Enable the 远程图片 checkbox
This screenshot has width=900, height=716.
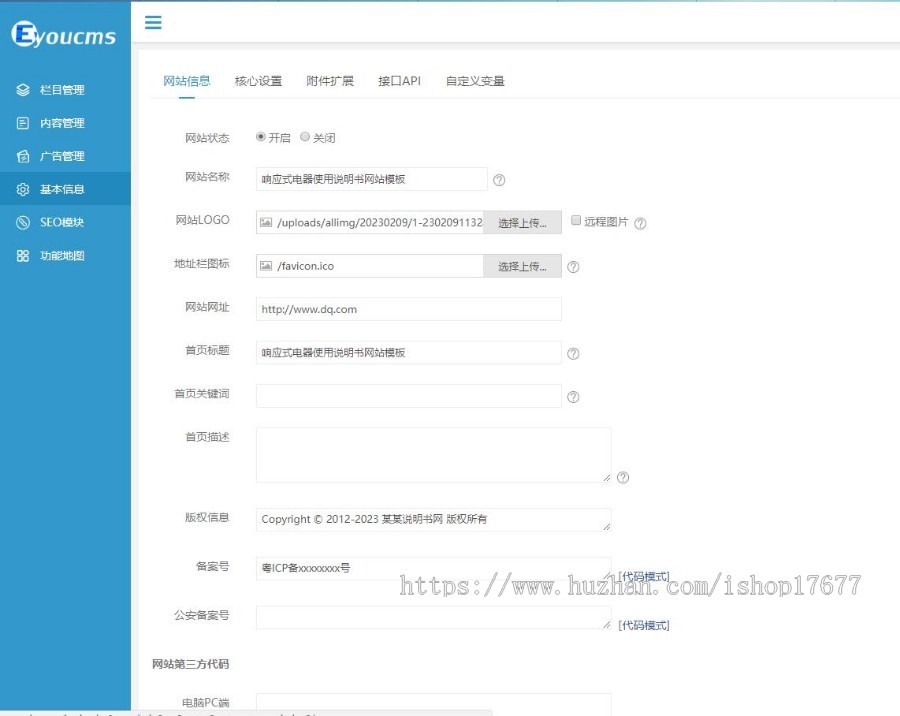point(576,220)
